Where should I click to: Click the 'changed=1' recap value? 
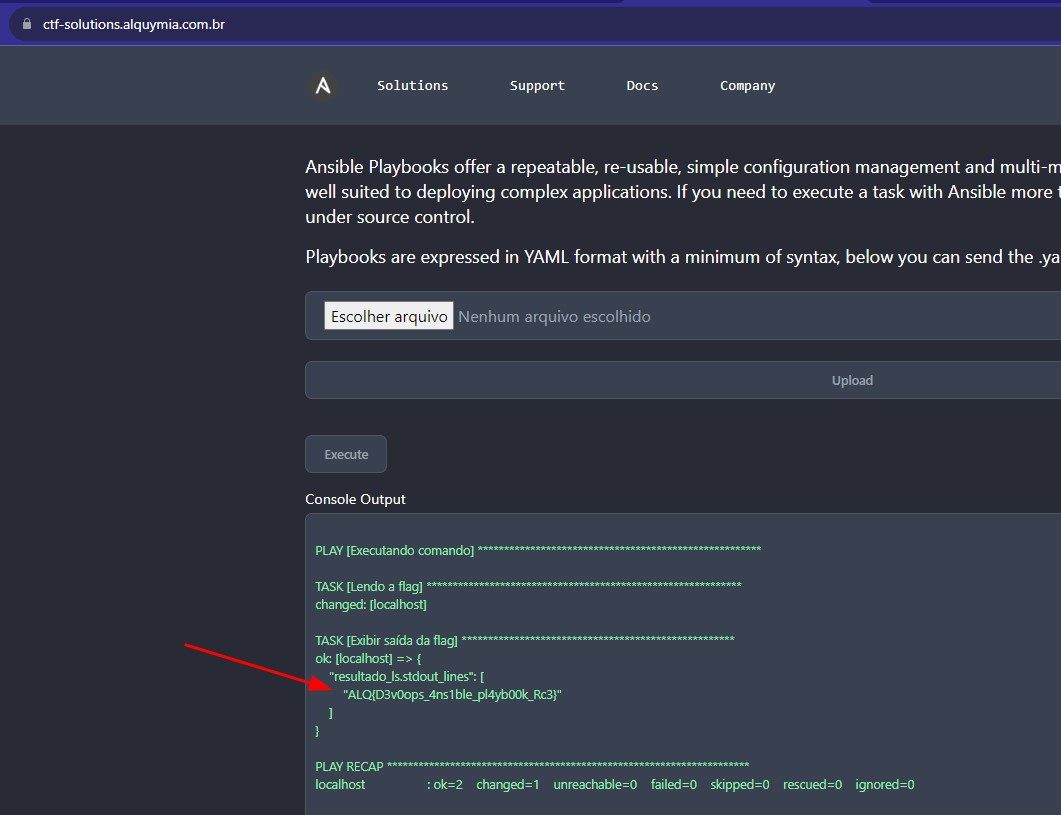pos(507,785)
